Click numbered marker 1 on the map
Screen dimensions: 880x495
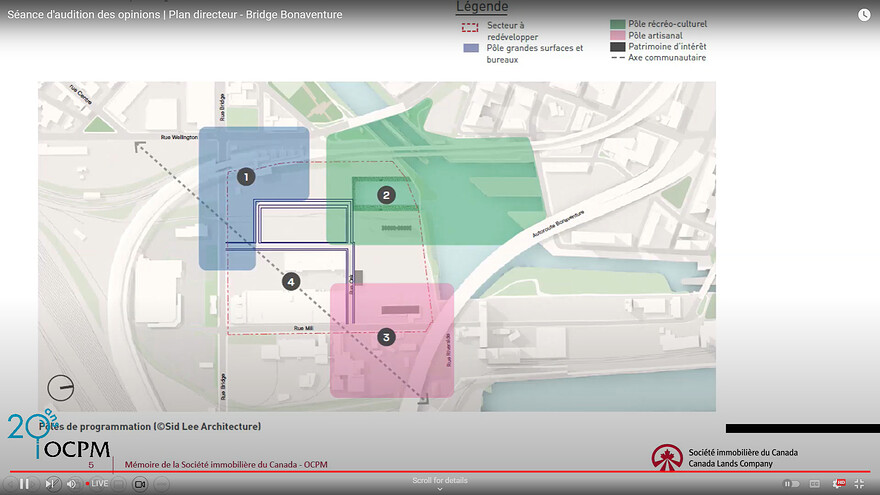(x=246, y=177)
